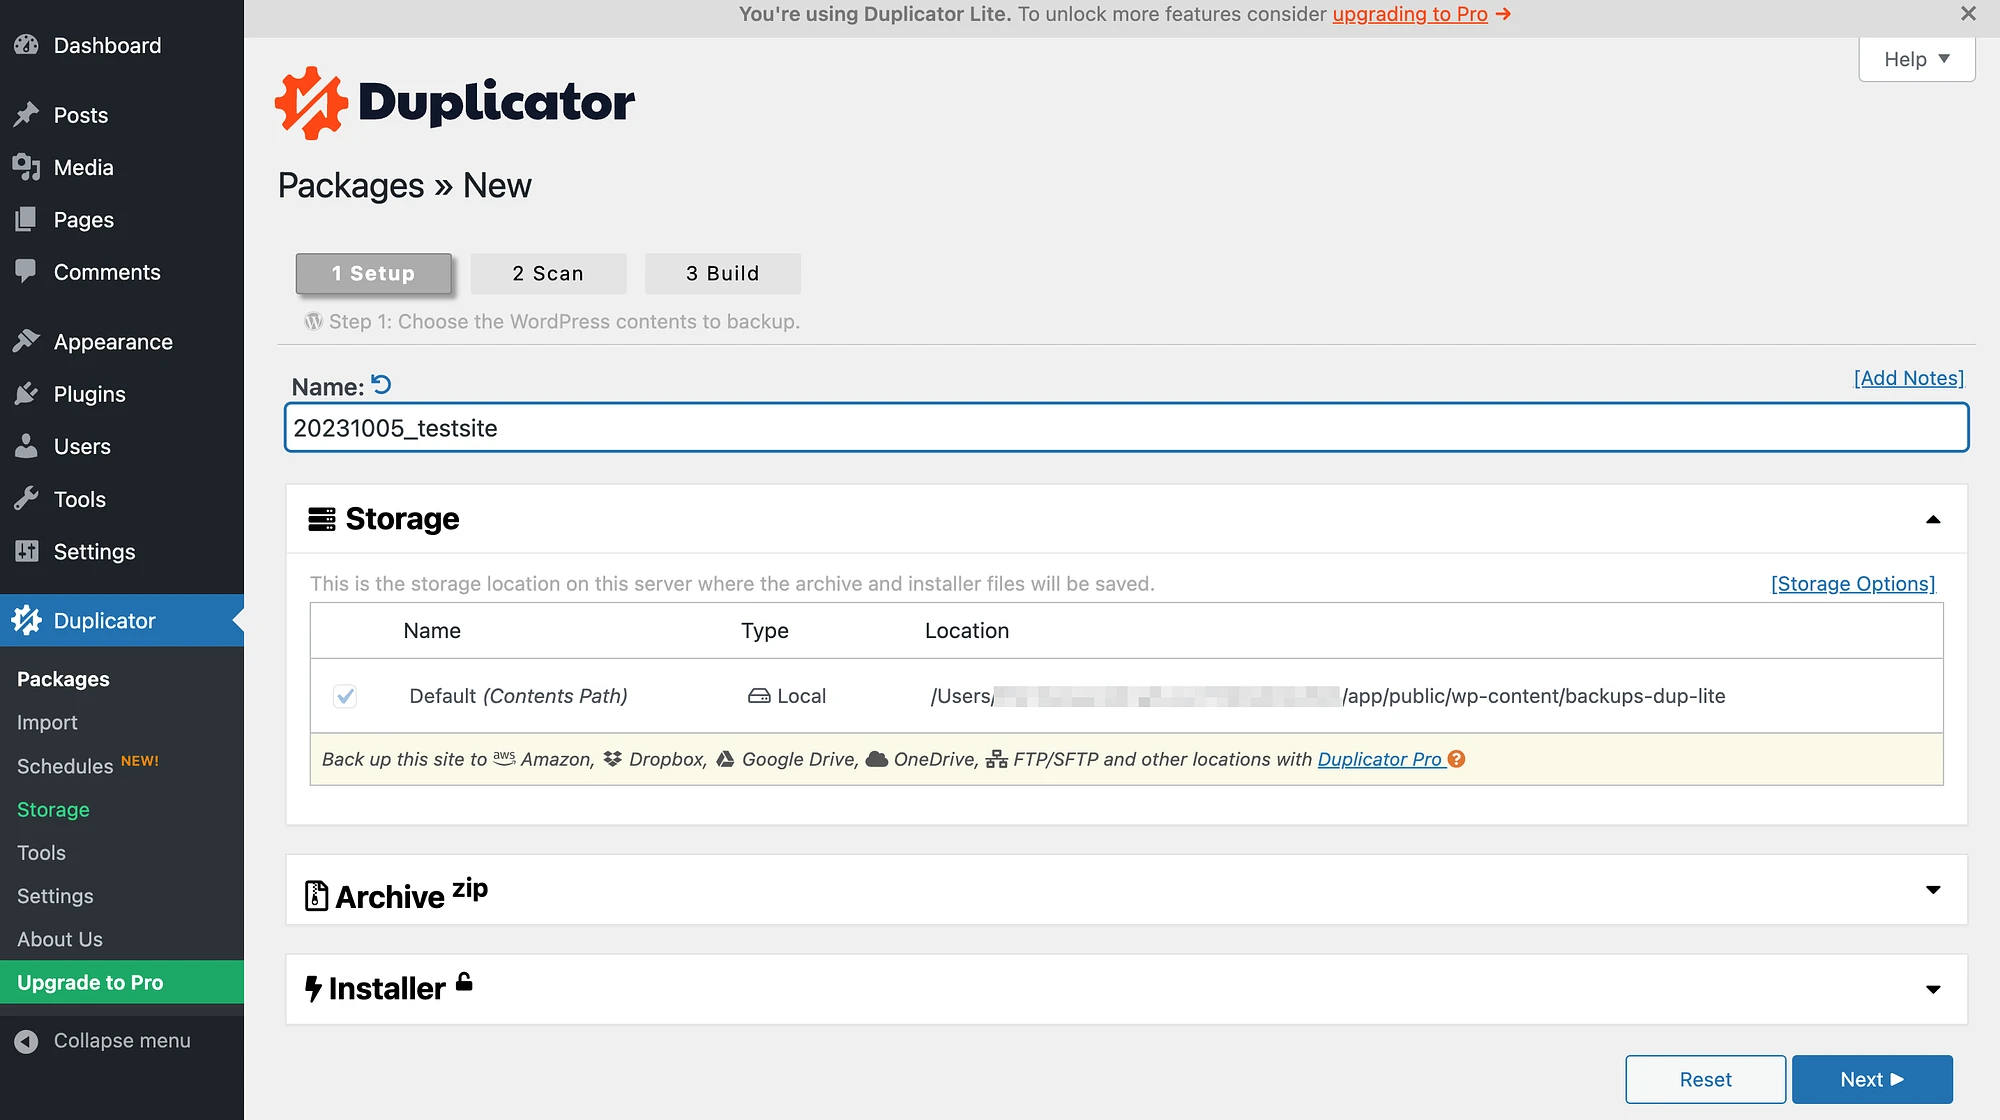Viewport: 2000px width, 1120px height.
Task: Enable the Archive zip section toggle
Action: pyautogui.click(x=1933, y=891)
